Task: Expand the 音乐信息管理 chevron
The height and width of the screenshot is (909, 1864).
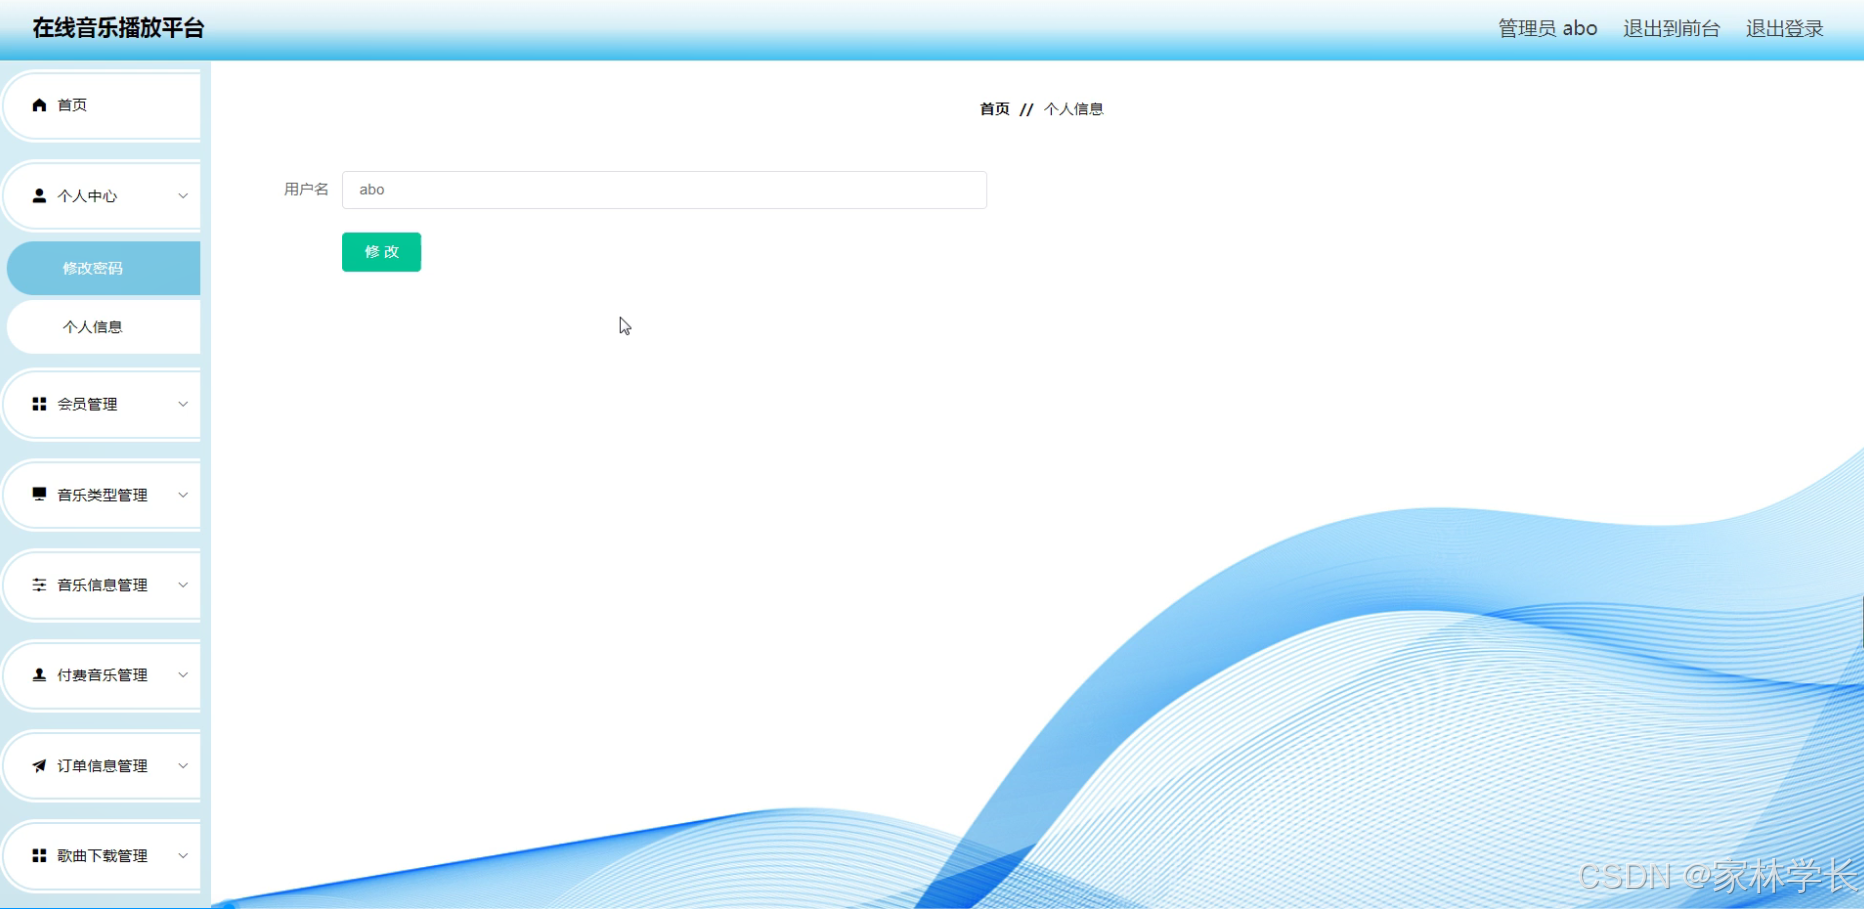Action: point(183,585)
